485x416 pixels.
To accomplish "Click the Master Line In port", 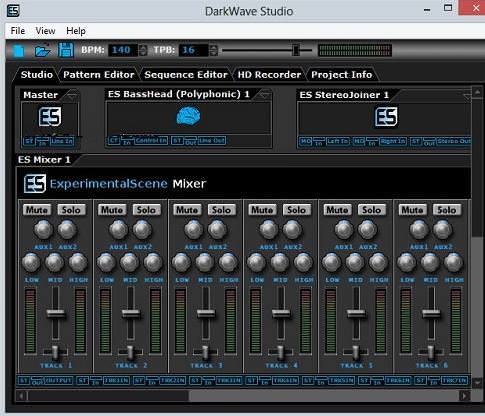I will (x=62, y=141).
